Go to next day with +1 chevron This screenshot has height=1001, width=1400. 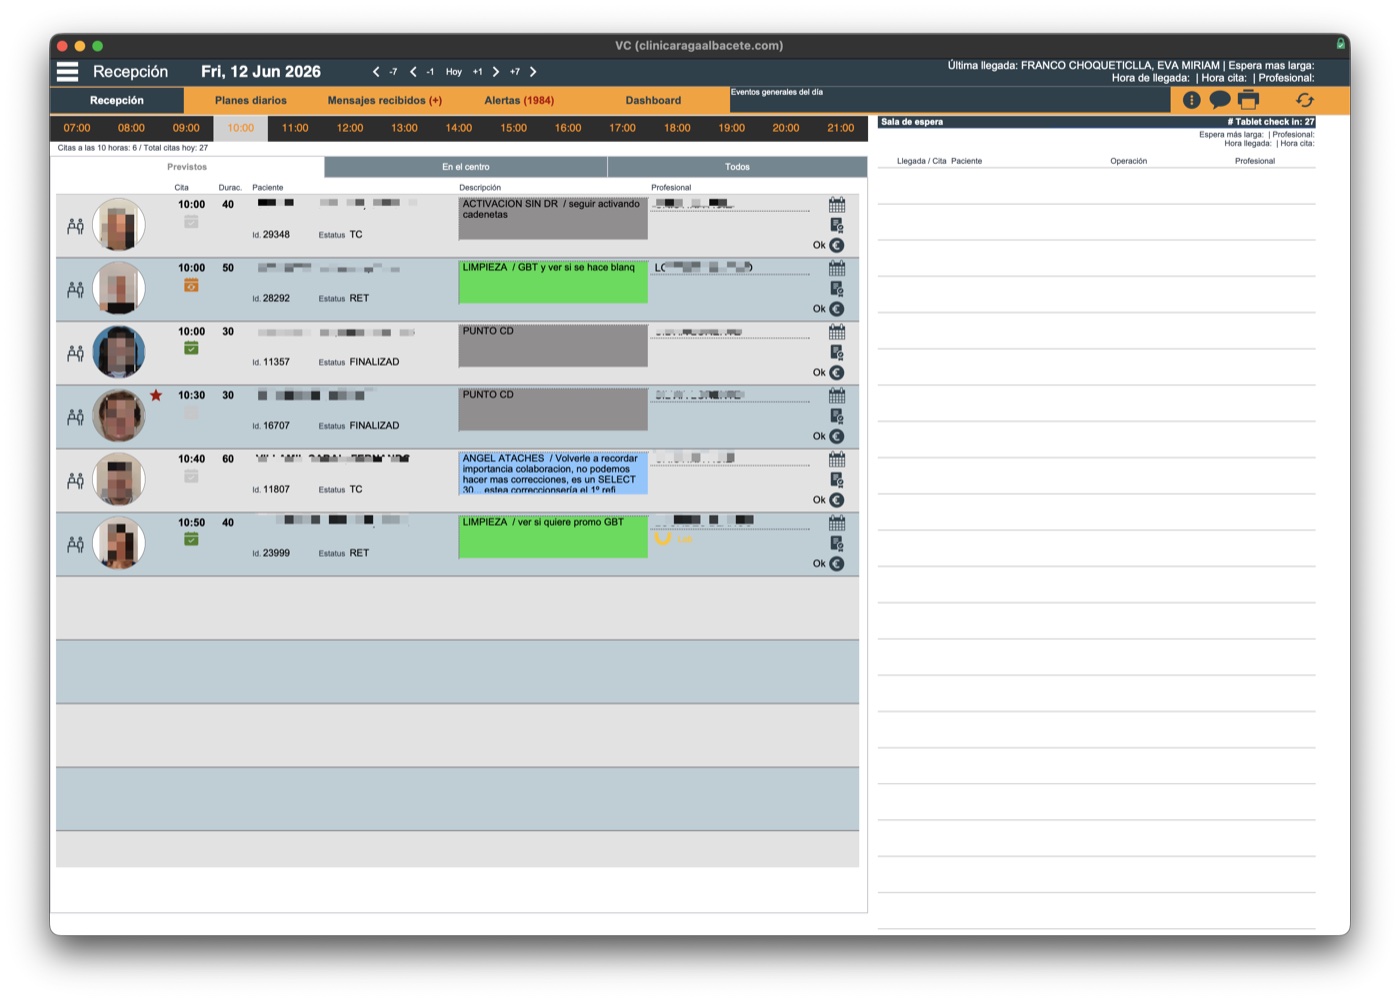tap(495, 72)
